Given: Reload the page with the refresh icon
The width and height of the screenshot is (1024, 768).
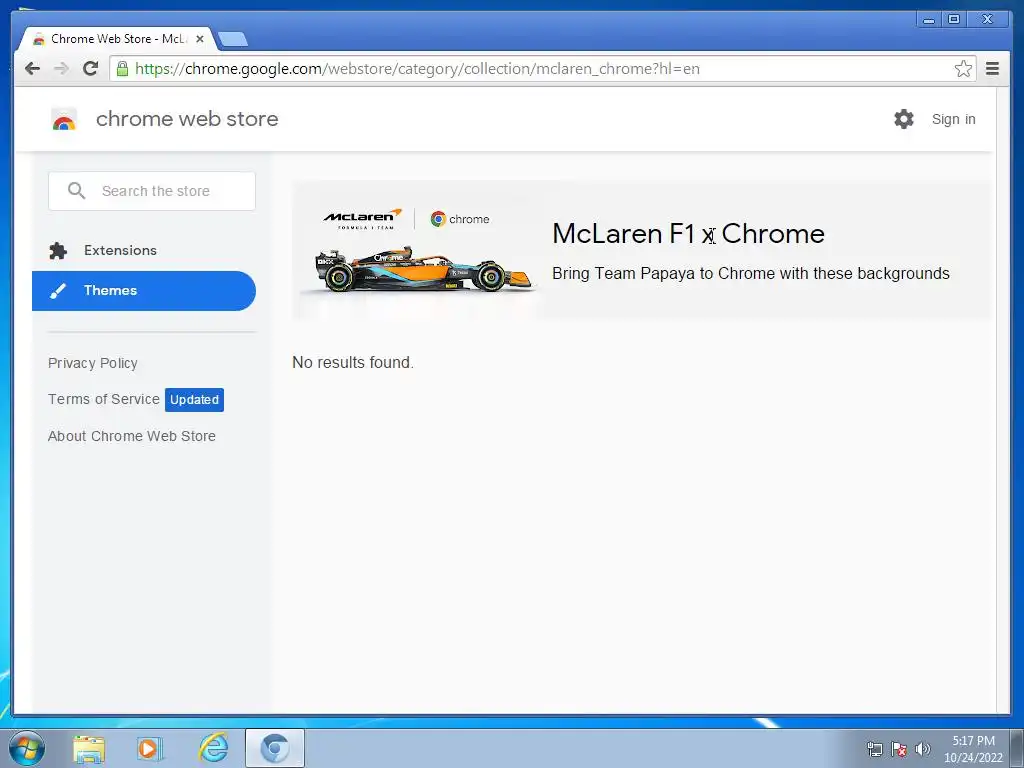Looking at the screenshot, I should point(91,69).
